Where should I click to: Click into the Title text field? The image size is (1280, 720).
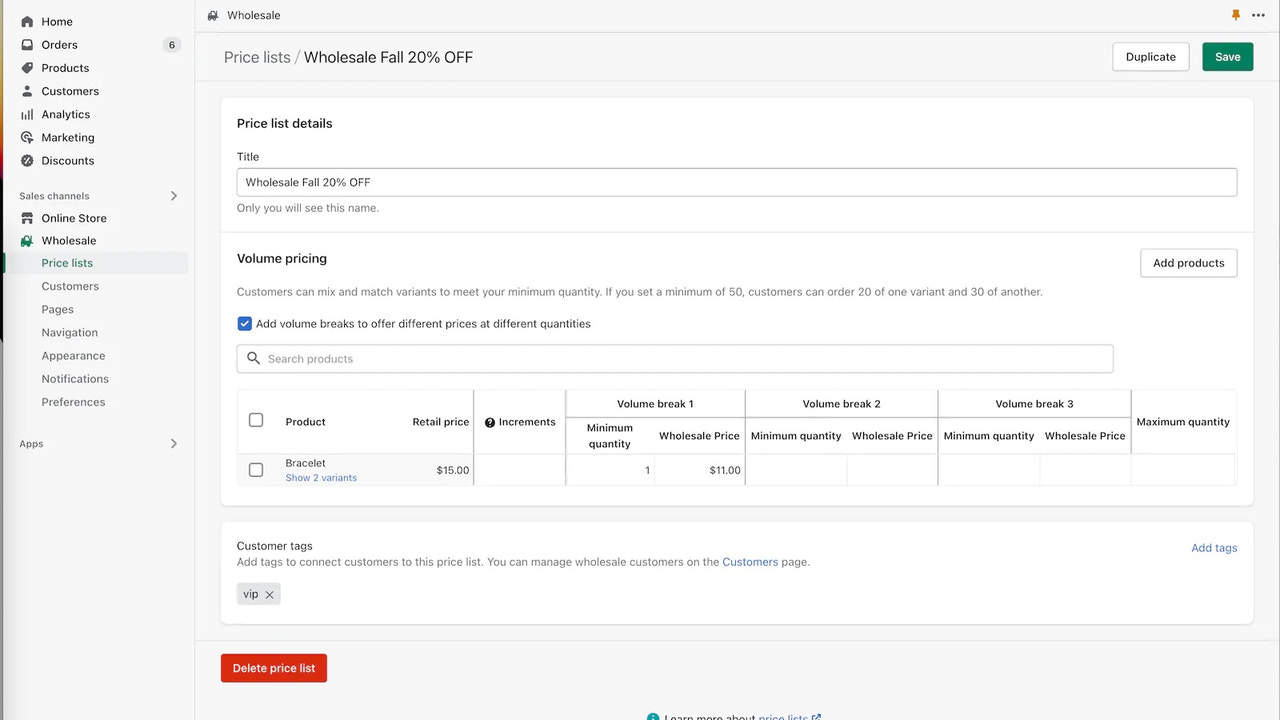737,182
